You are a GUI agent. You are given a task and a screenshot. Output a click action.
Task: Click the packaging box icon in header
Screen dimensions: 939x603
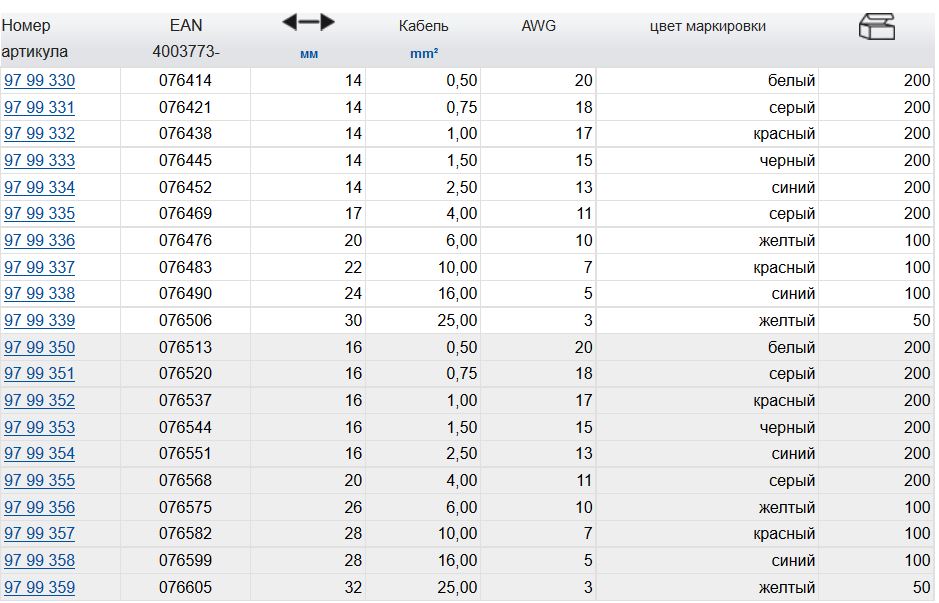pos(876,27)
